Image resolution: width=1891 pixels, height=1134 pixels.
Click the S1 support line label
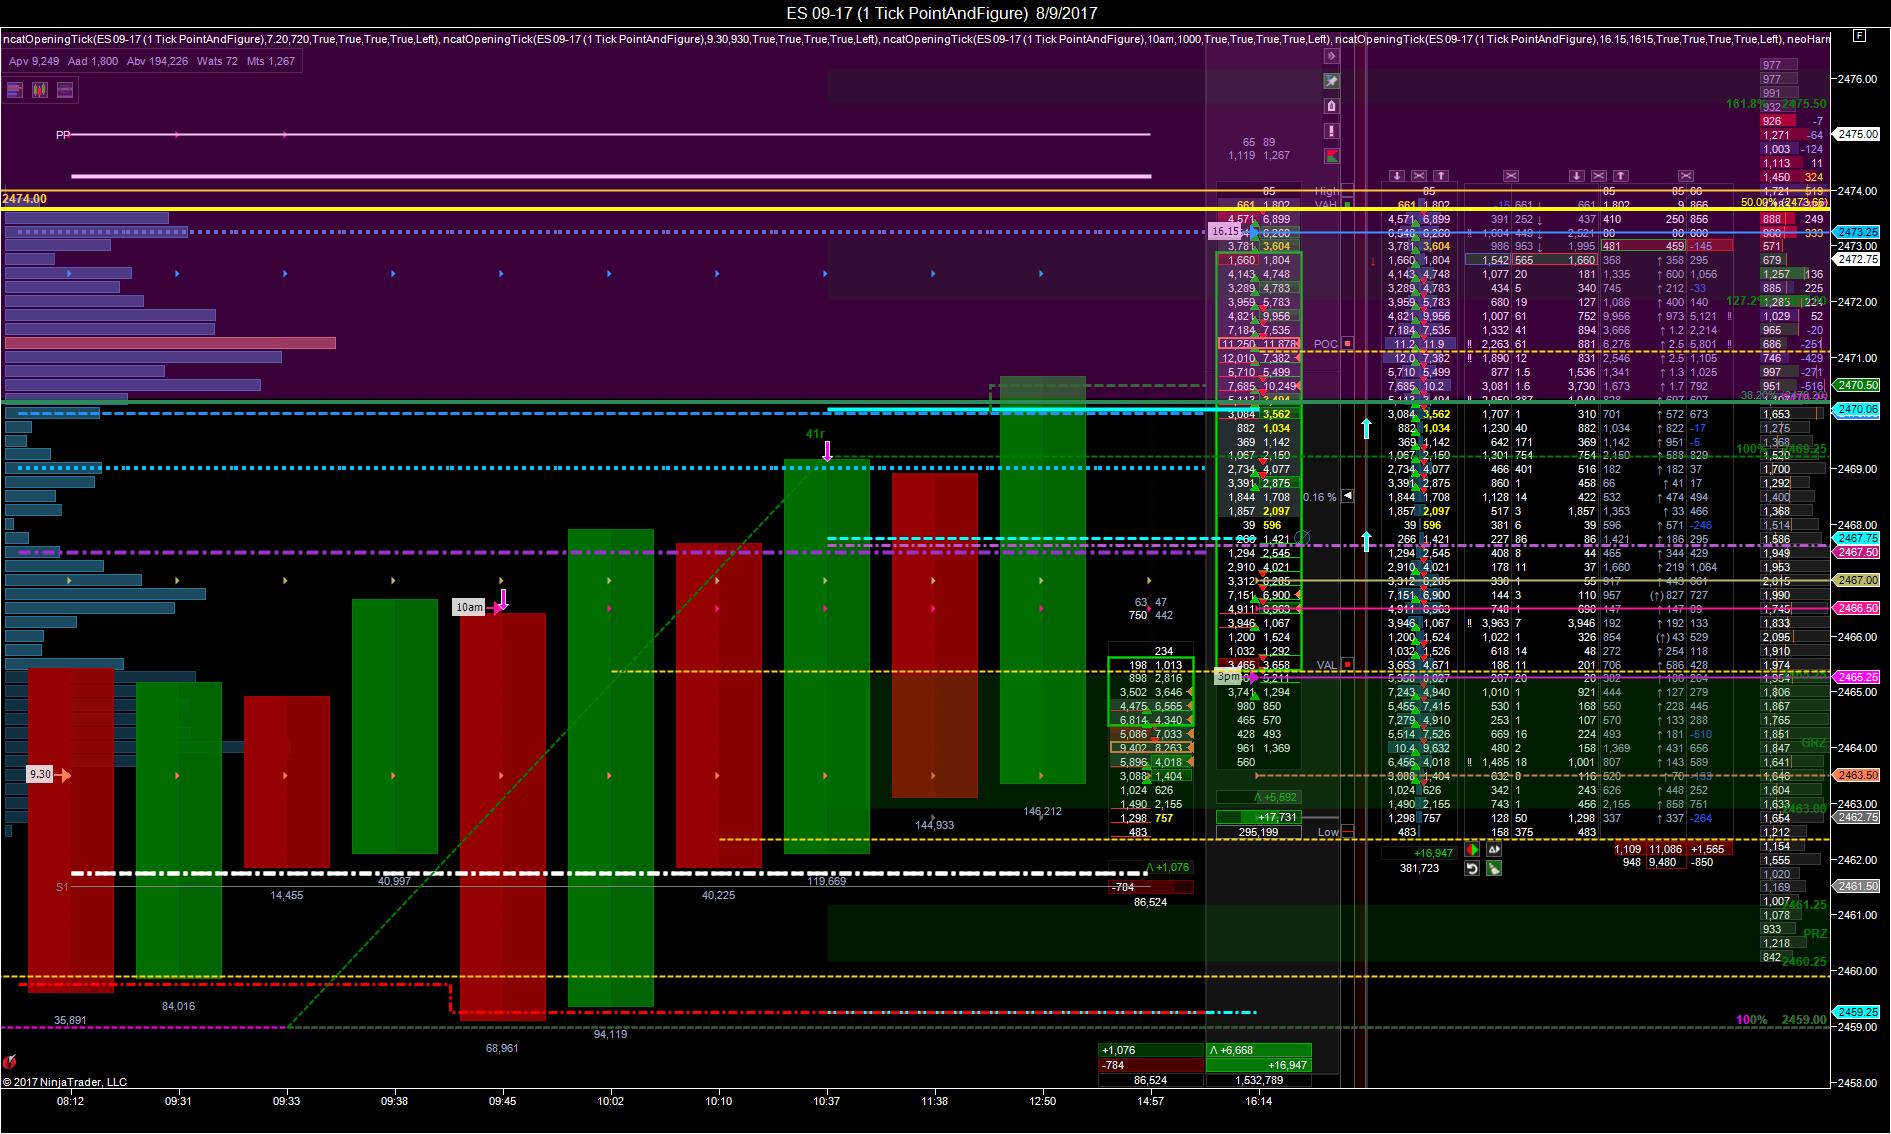(x=62, y=887)
